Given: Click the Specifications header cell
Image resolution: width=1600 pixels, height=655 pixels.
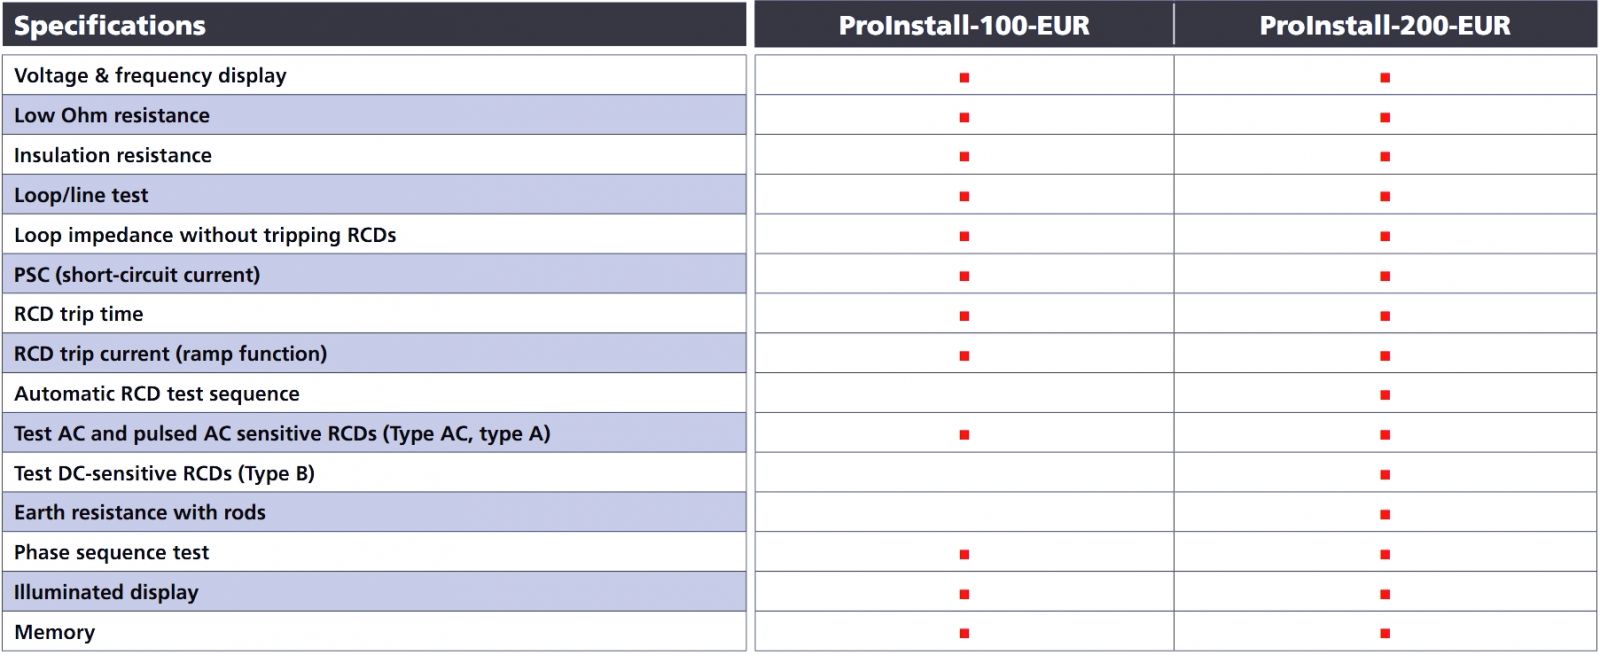Looking at the screenshot, I should tap(110, 25).
